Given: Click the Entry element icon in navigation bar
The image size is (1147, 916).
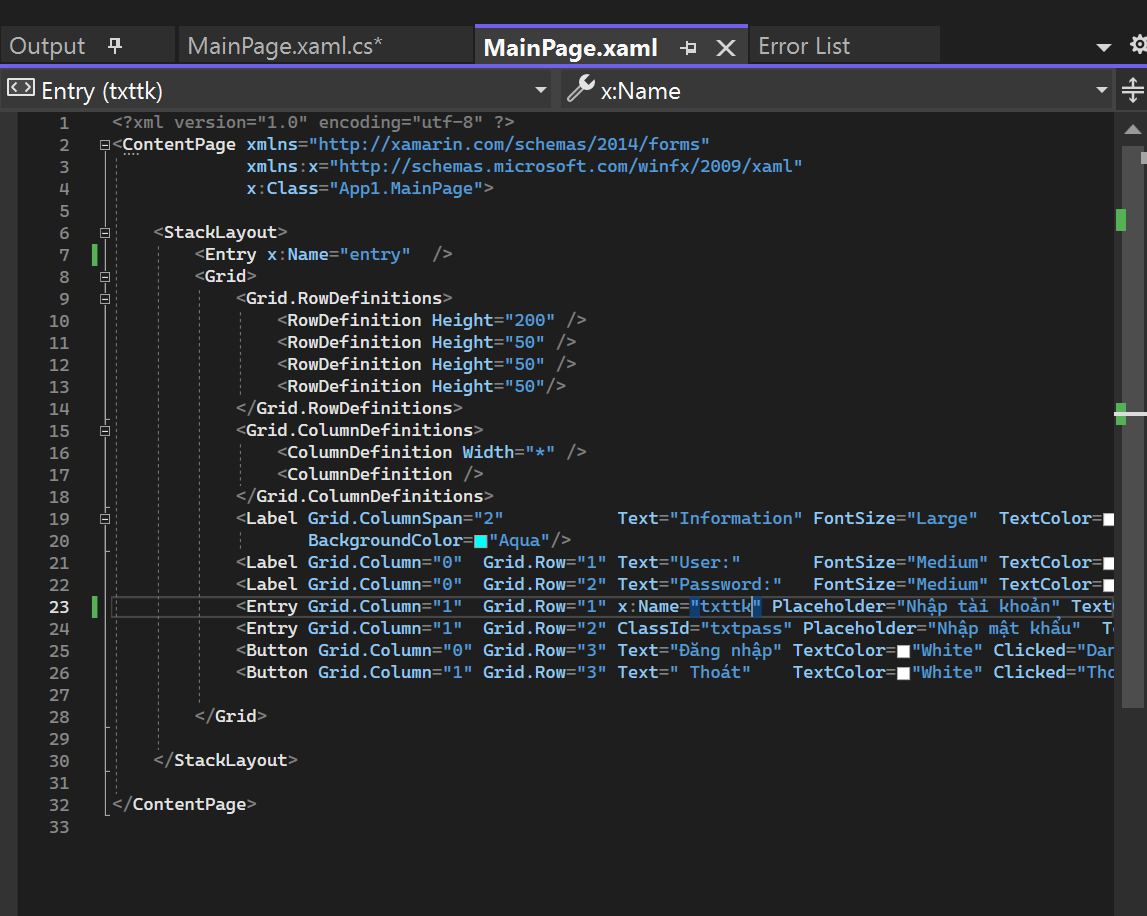Looking at the screenshot, I should pyautogui.click(x=21, y=89).
